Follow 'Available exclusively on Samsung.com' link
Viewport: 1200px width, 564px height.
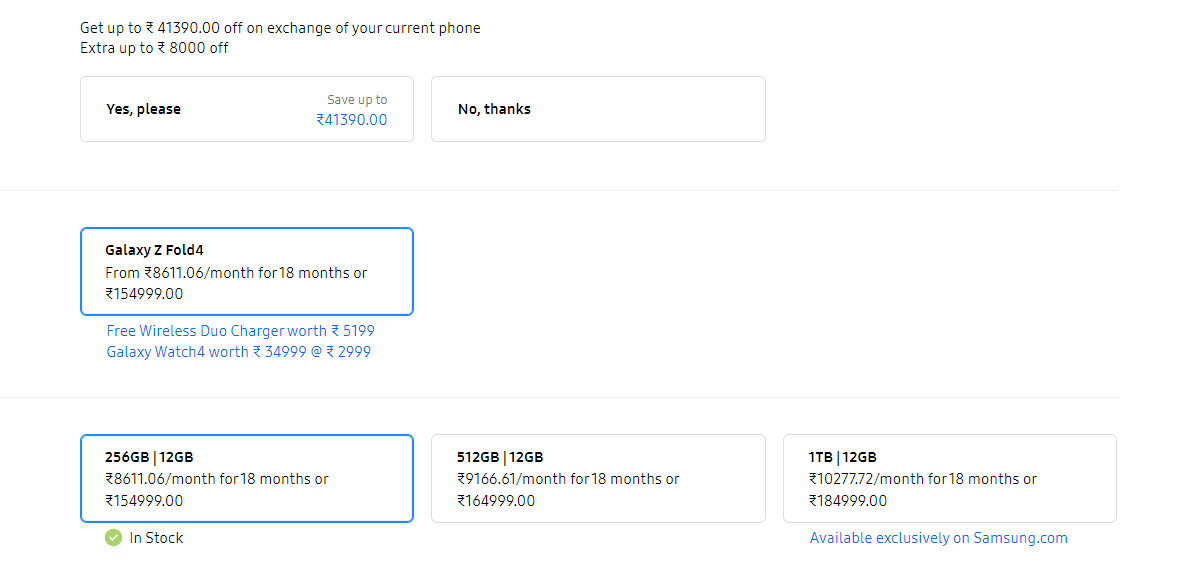point(938,538)
